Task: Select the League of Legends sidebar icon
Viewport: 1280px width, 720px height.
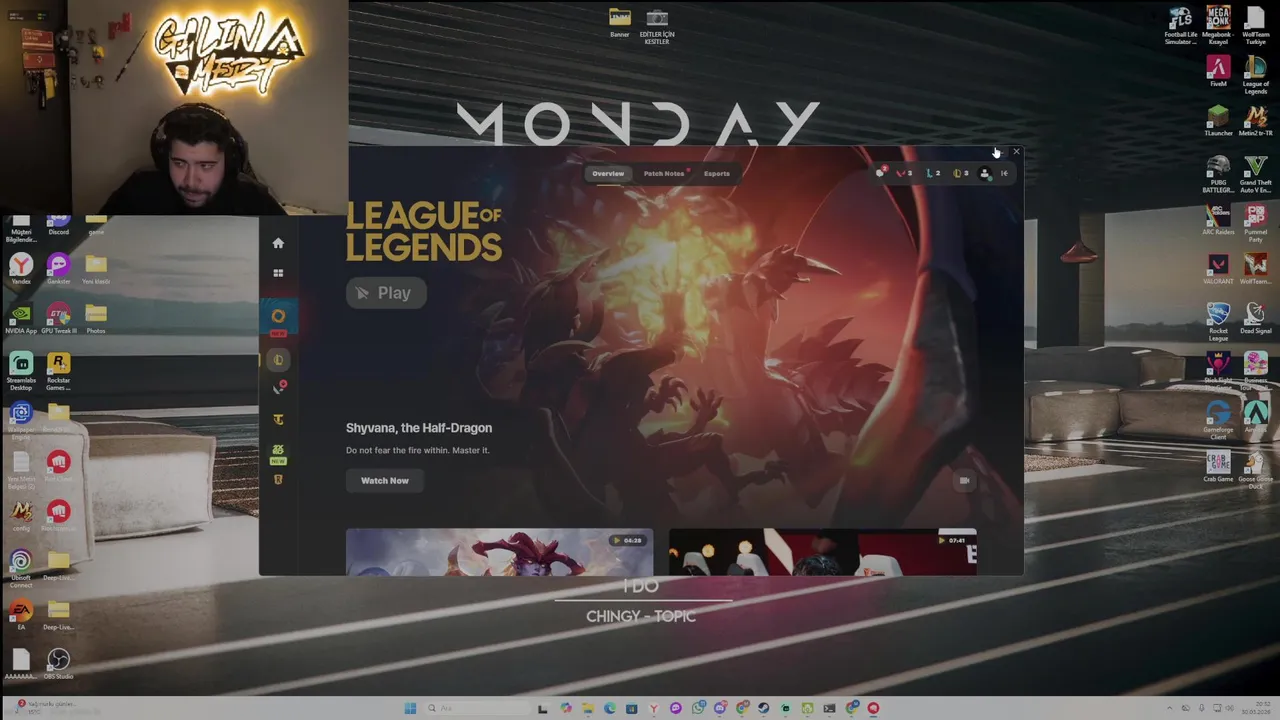Action: [x=278, y=360]
